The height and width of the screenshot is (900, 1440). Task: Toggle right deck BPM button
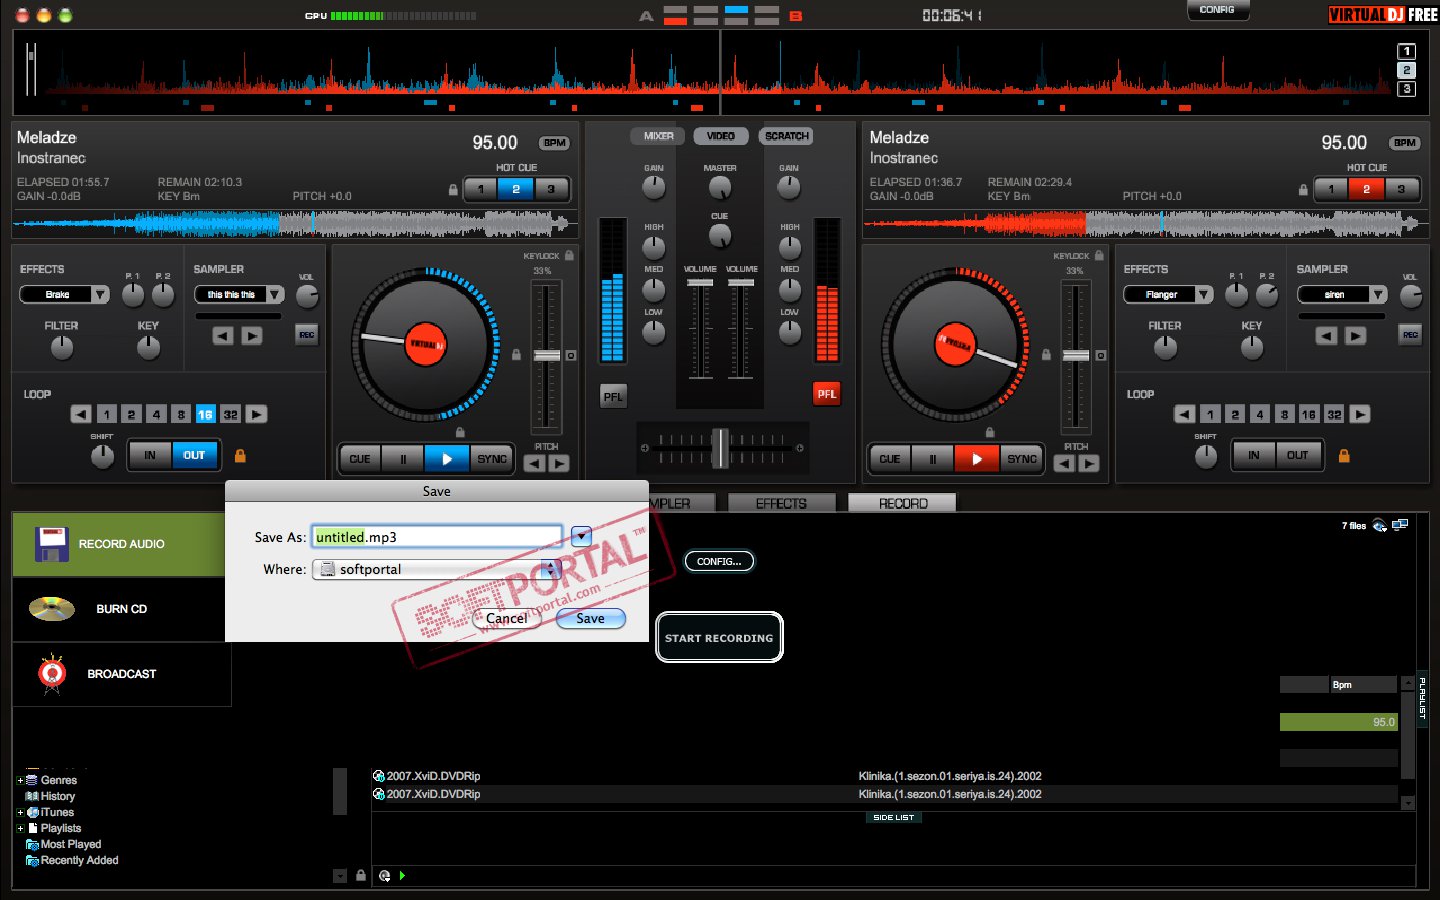click(x=1405, y=143)
